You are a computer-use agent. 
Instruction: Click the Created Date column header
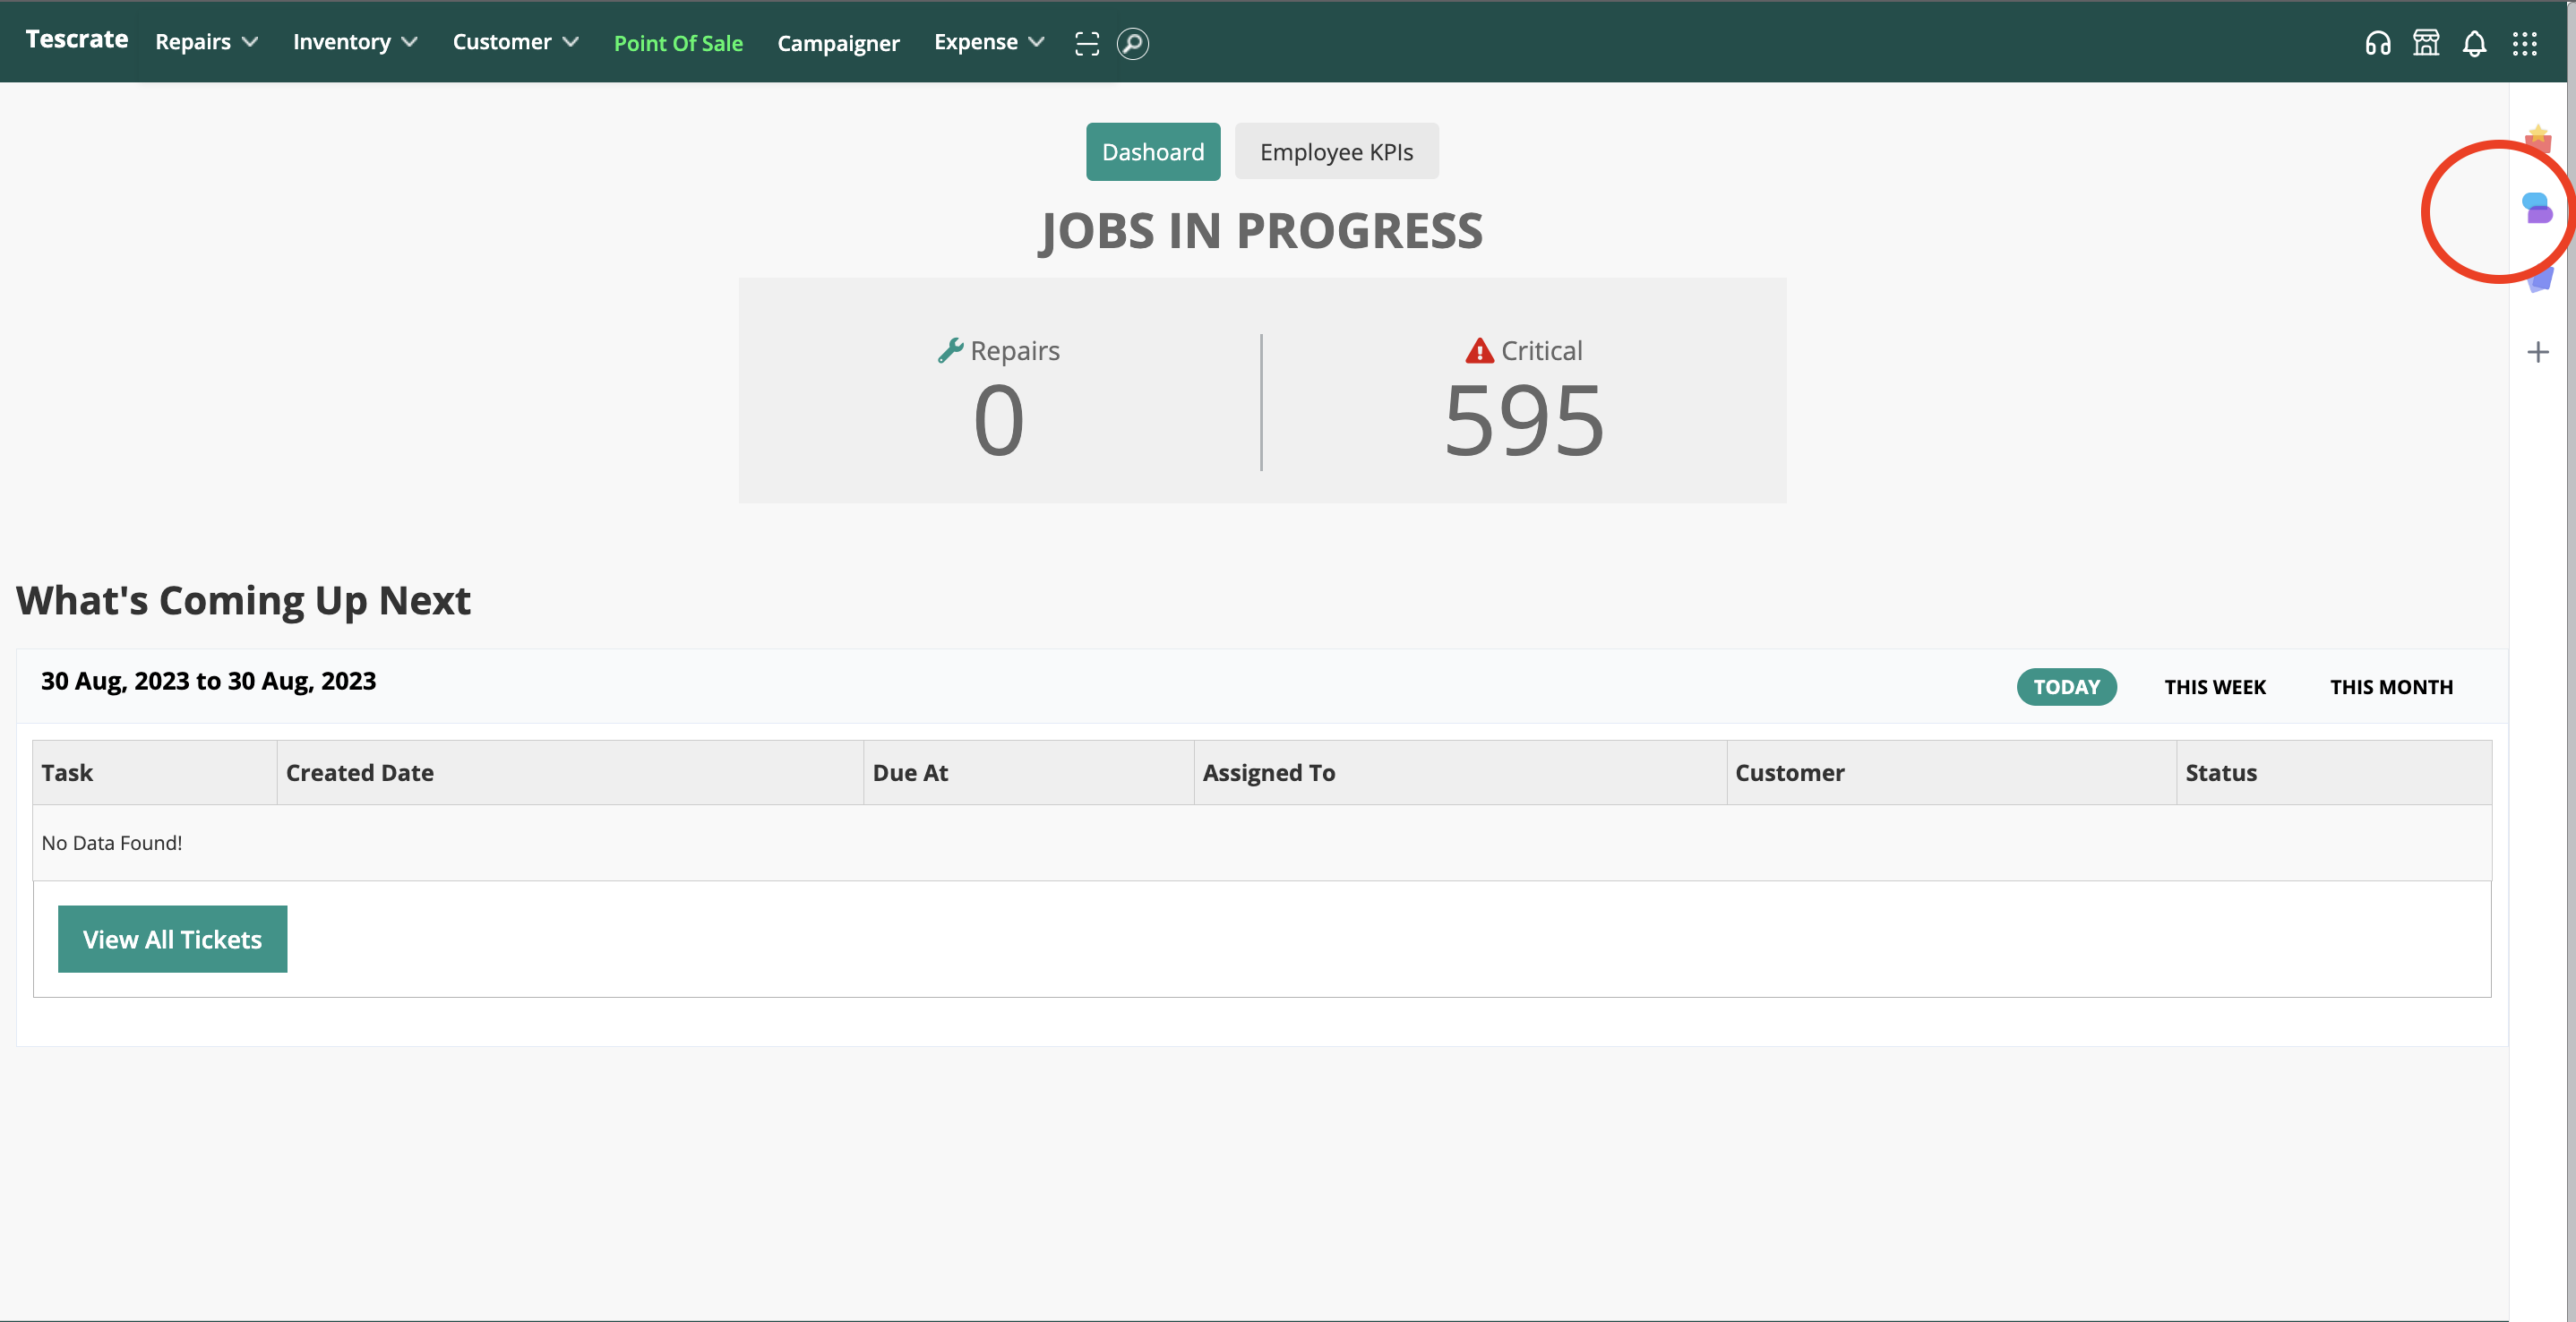pos(570,772)
